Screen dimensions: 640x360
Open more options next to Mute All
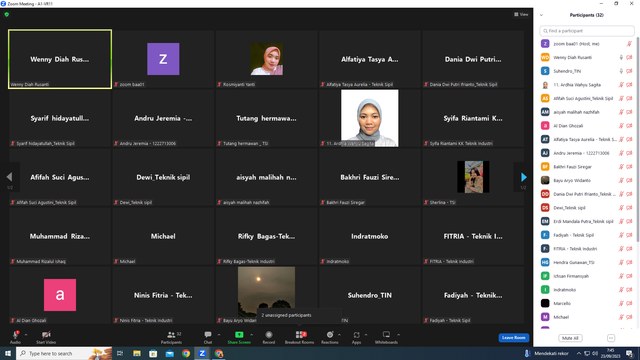coord(611,338)
